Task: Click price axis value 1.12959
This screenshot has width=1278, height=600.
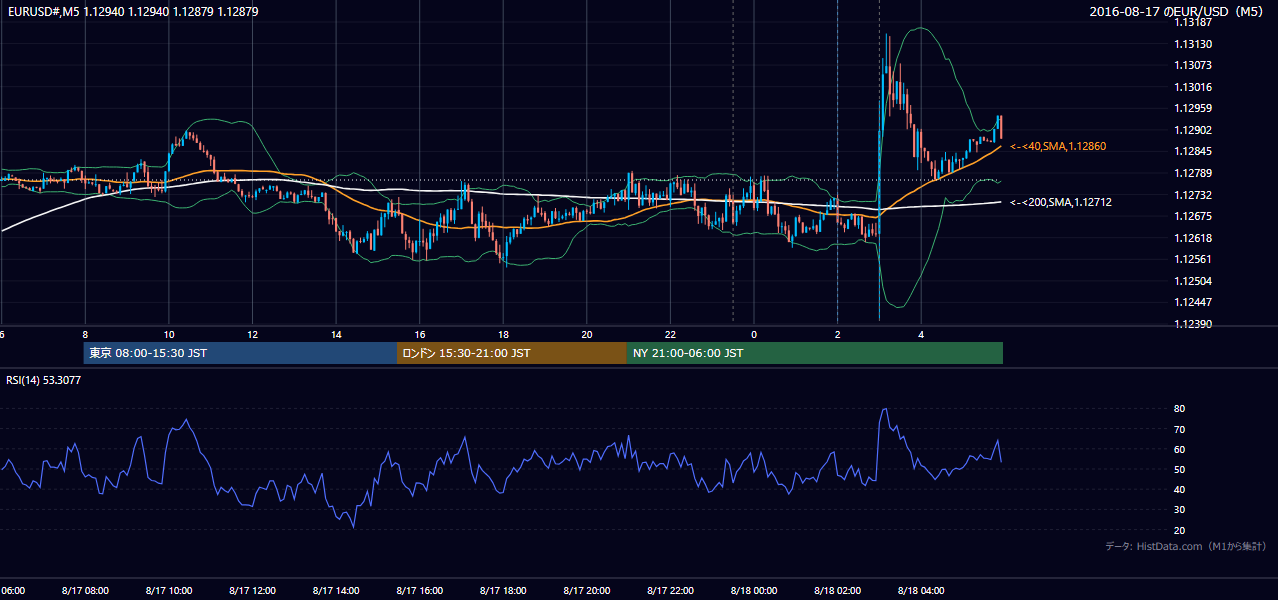Action: point(1193,108)
